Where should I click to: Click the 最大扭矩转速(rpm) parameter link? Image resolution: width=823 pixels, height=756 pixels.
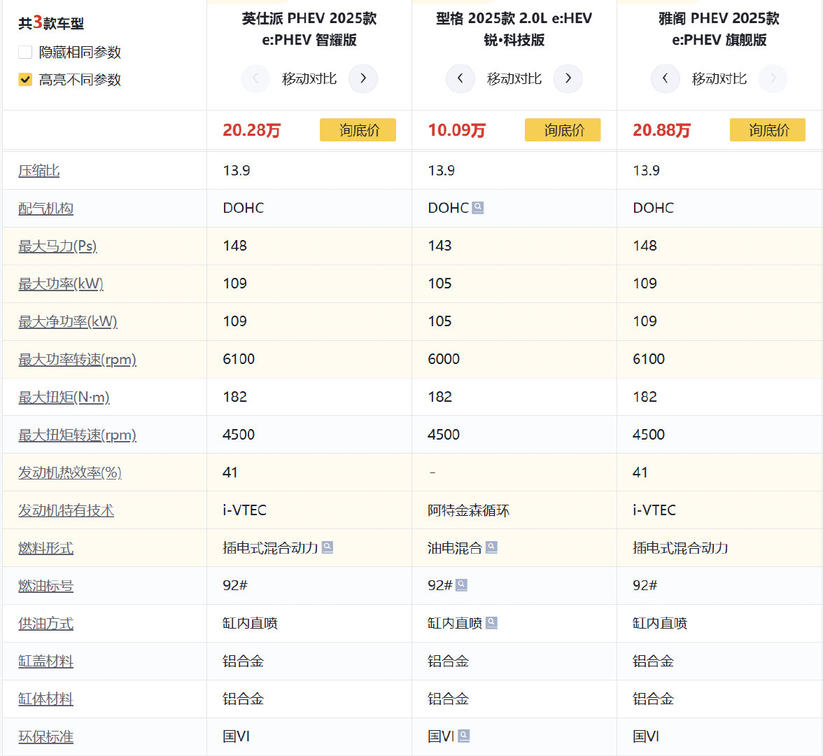77,435
